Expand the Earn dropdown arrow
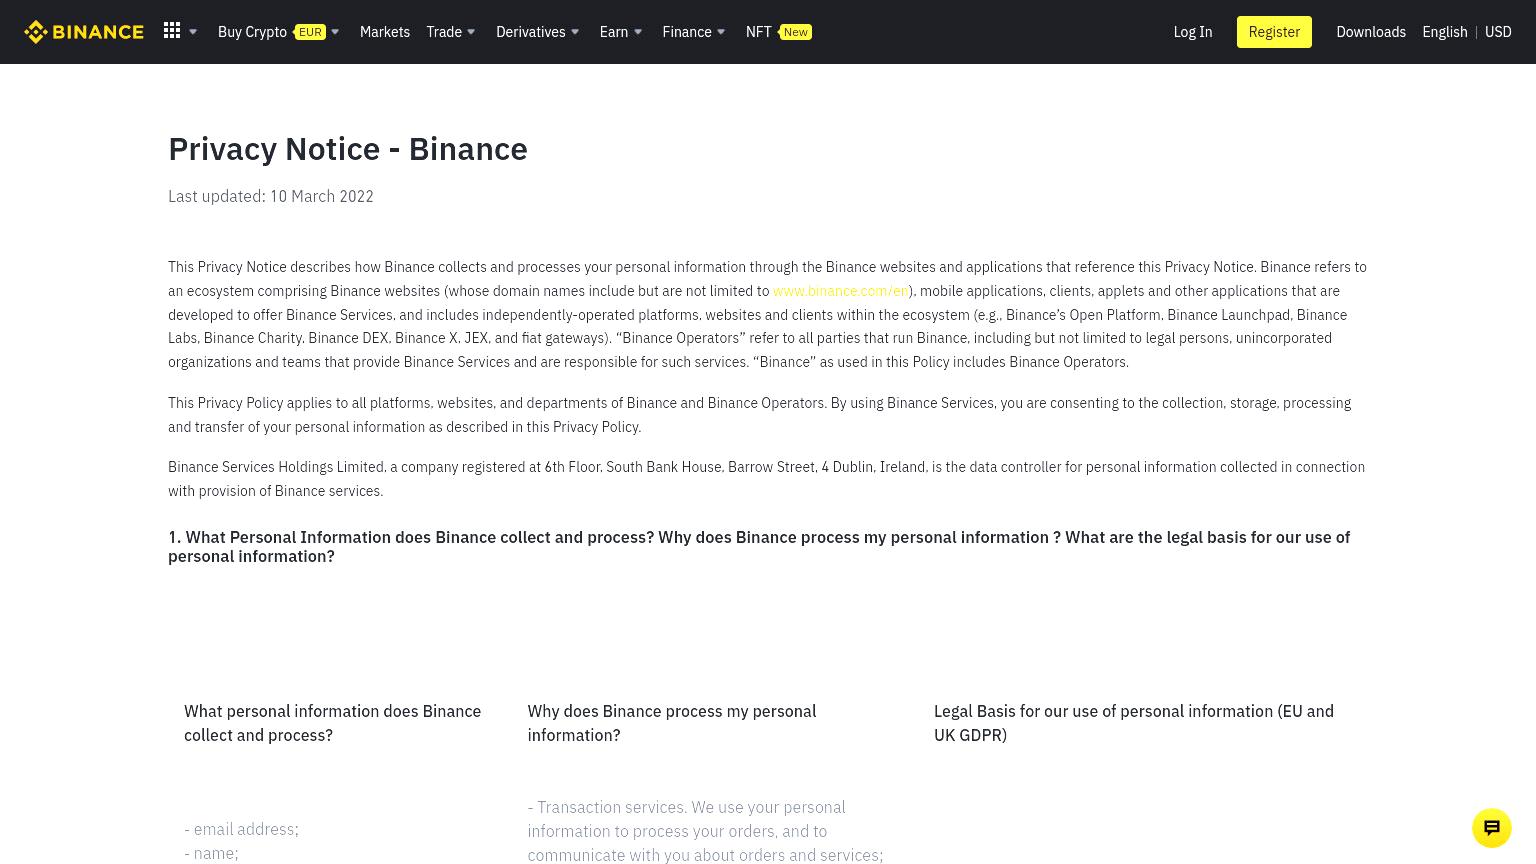 click(x=638, y=32)
